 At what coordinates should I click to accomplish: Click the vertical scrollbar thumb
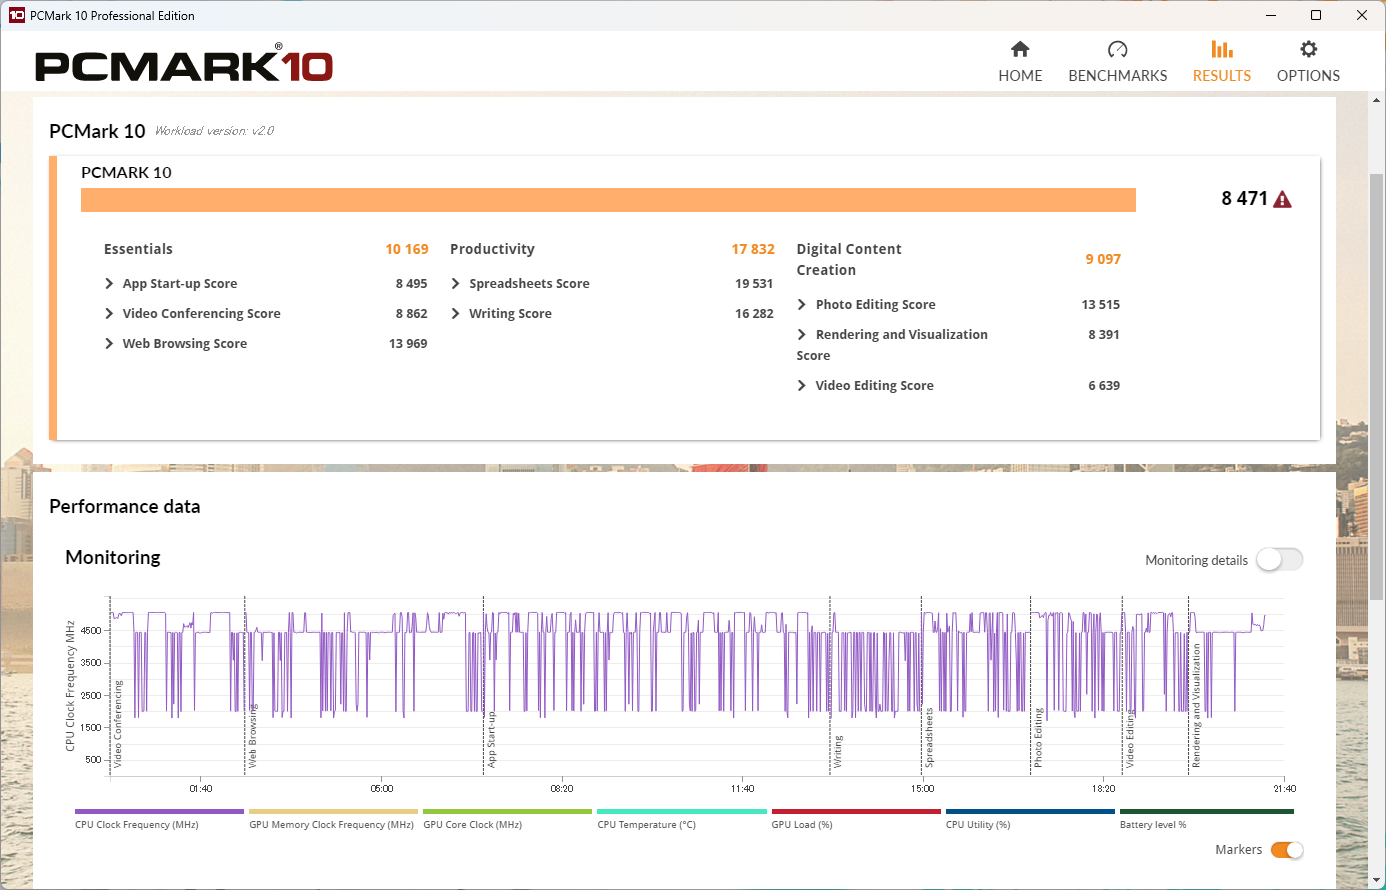1377,385
